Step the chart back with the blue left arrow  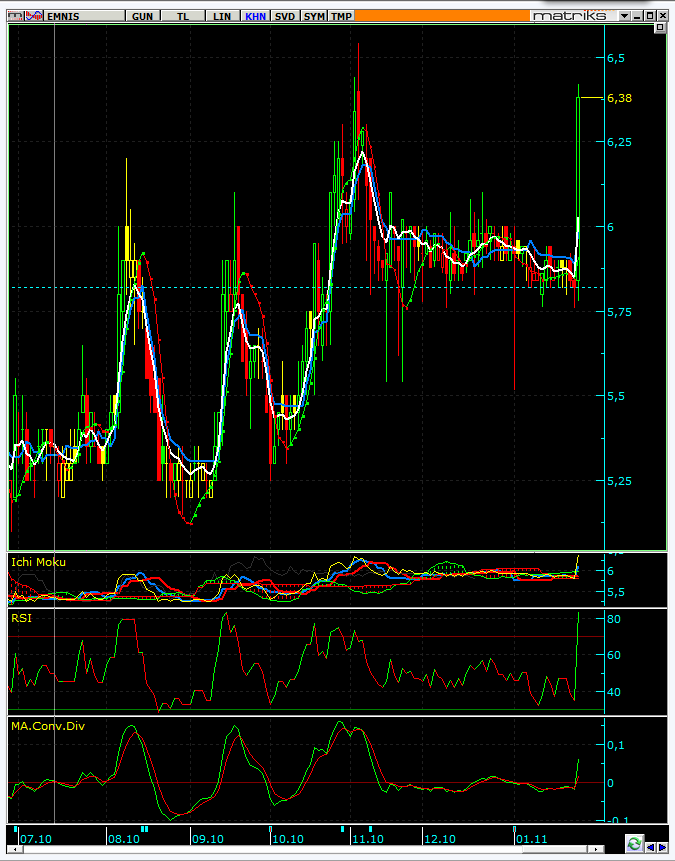[651, 847]
